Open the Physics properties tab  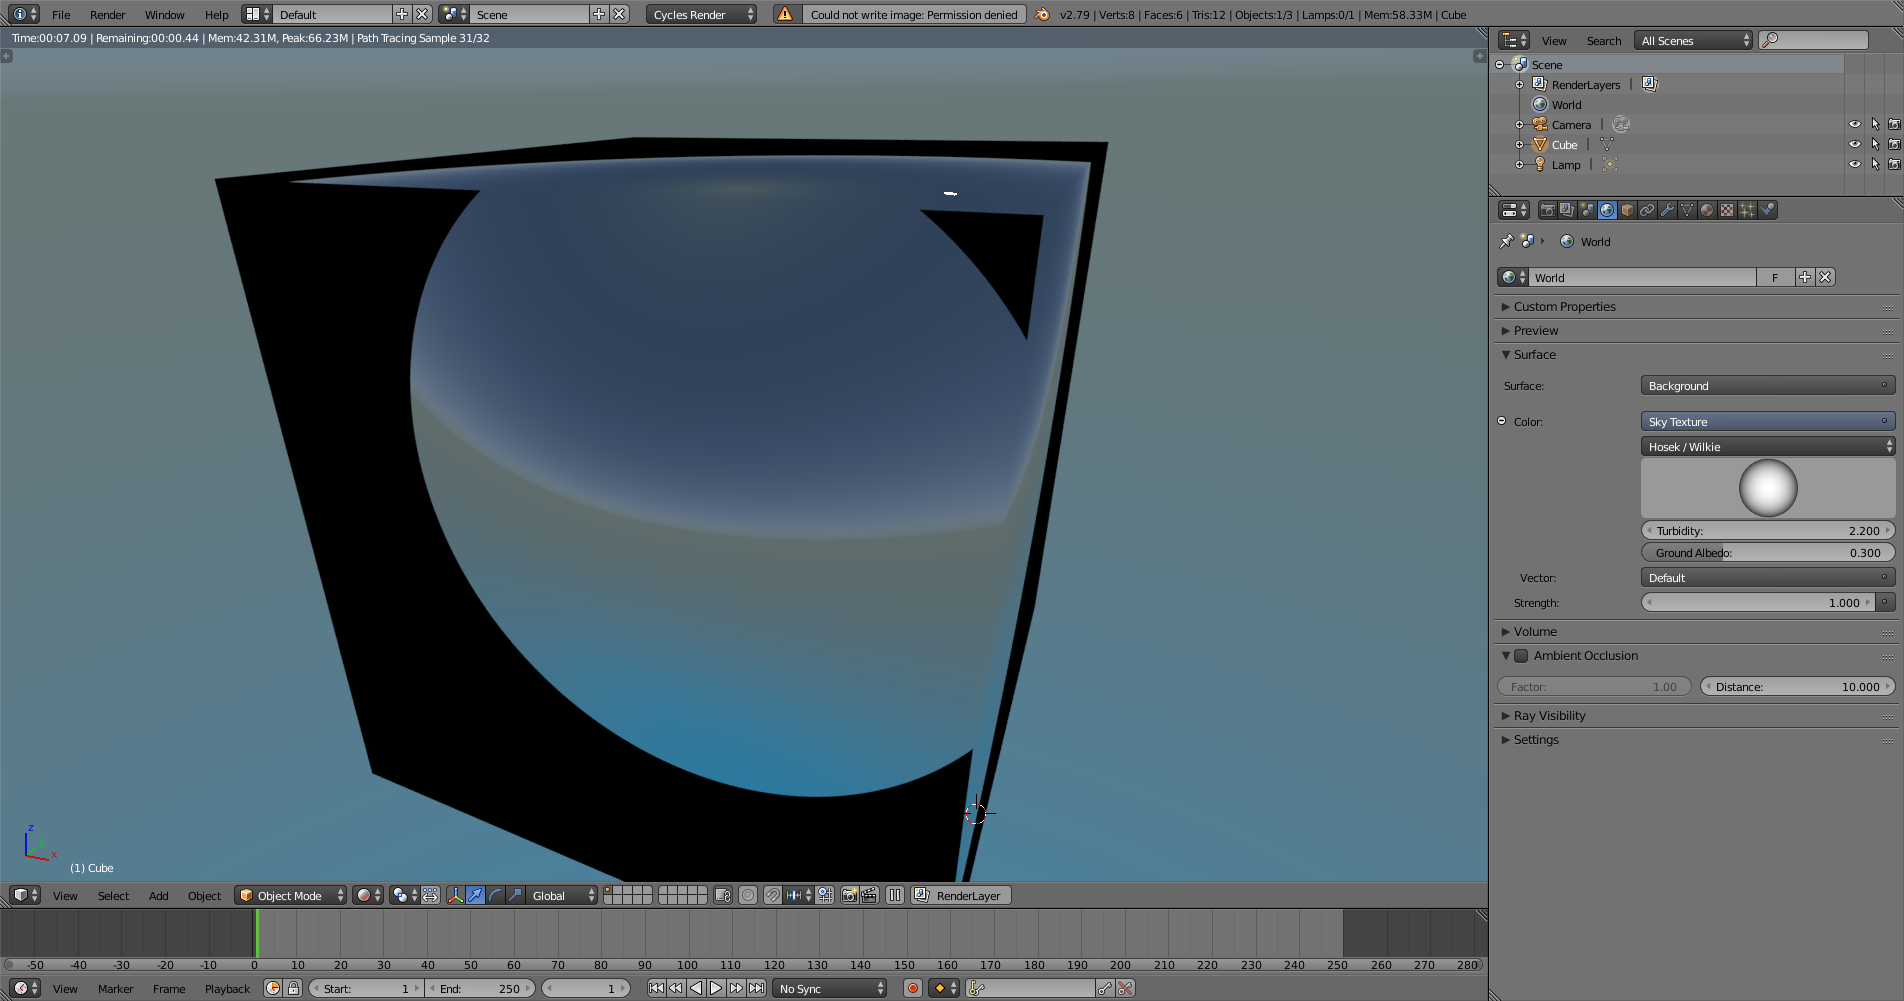[x=1767, y=210]
